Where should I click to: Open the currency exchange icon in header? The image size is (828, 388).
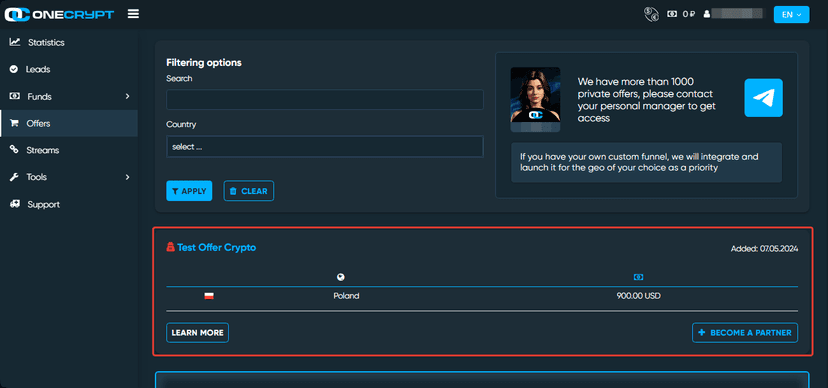pyautogui.click(x=651, y=14)
